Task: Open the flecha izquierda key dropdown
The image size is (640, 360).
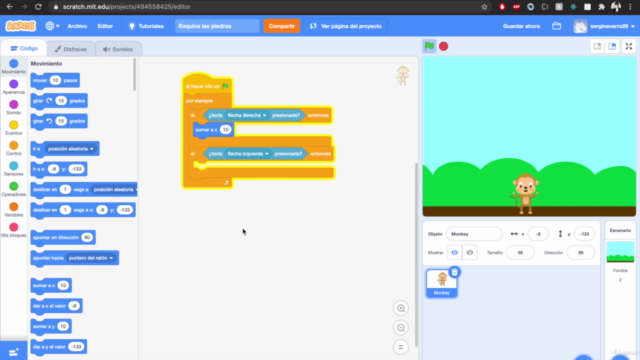Action: tap(248, 153)
